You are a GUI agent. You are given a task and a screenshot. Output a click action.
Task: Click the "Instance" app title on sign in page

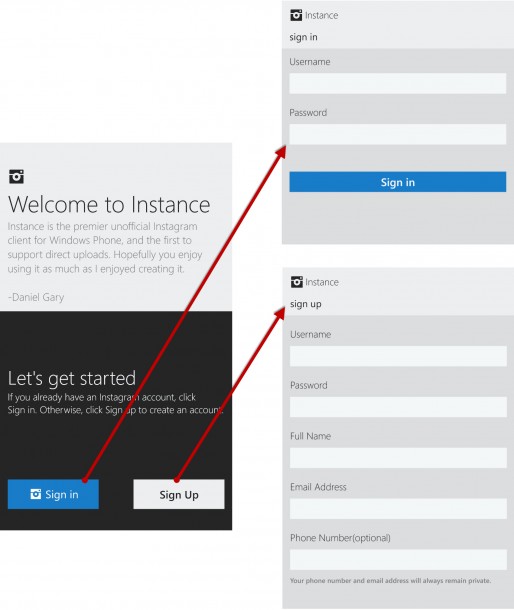(x=321, y=16)
